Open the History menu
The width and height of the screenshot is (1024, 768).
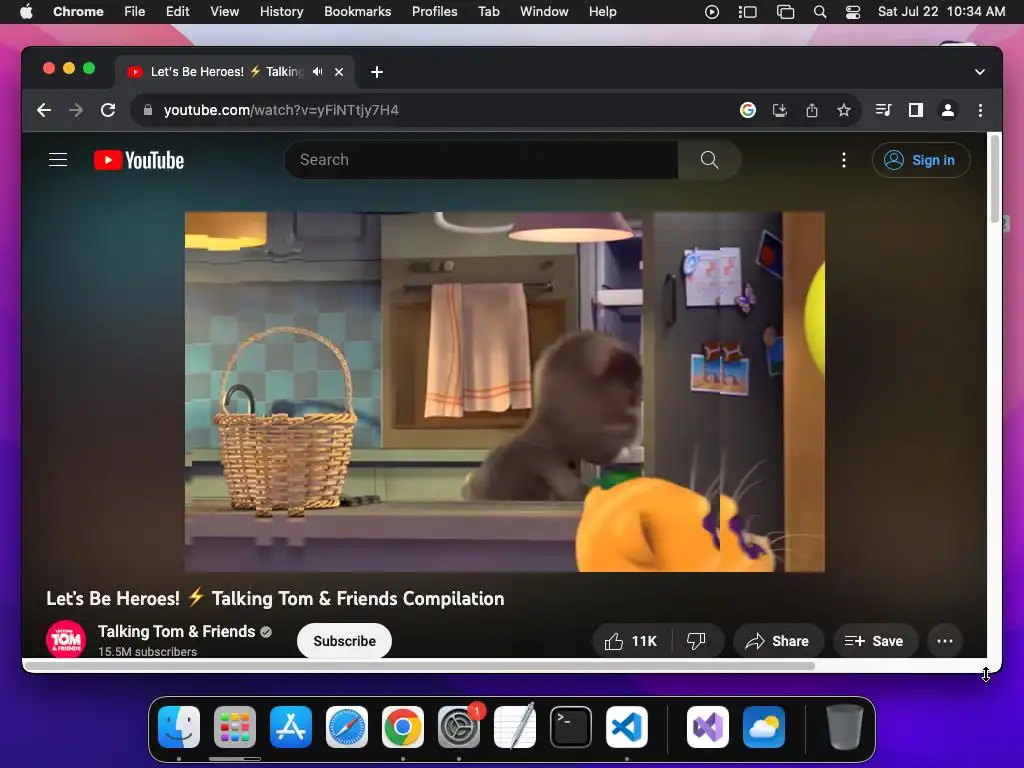coord(281,12)
